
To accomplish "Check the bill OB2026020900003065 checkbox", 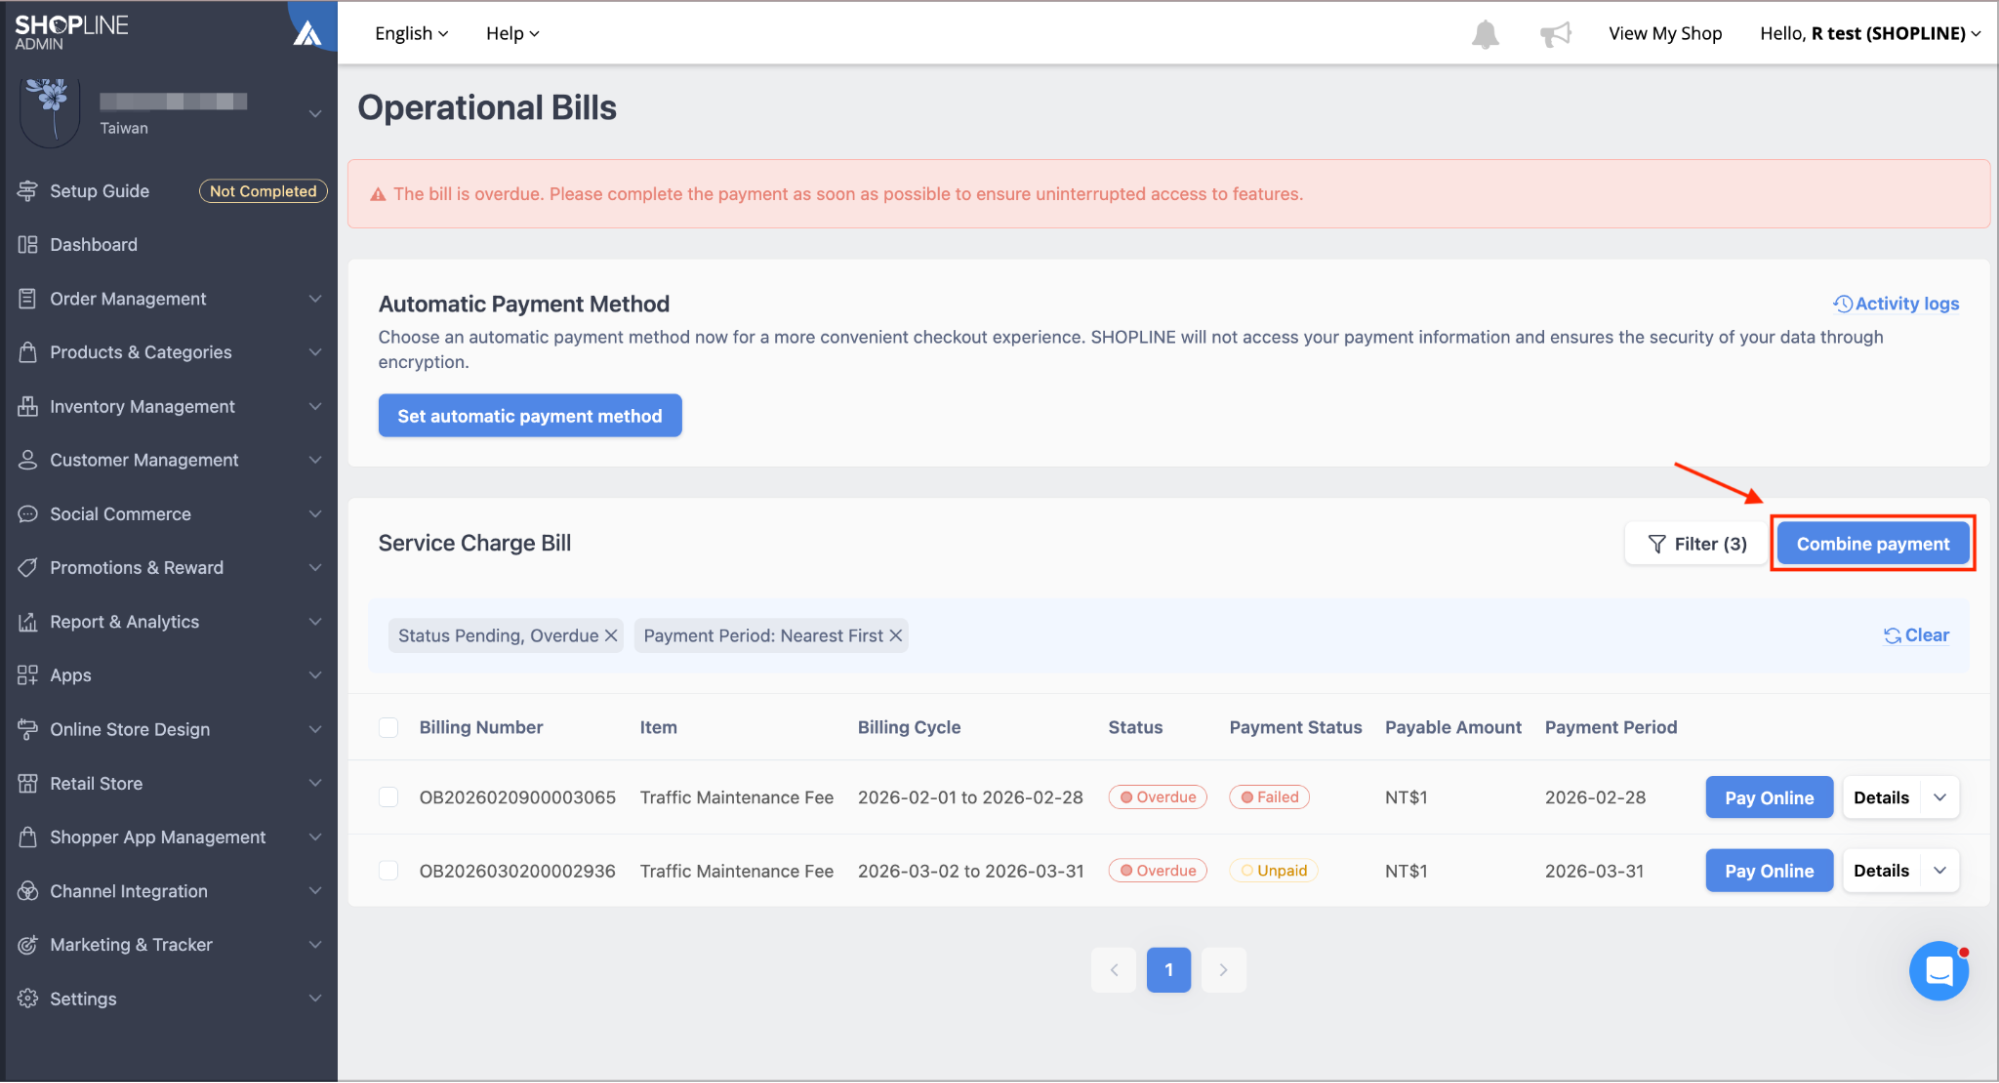I will [x=389, y=797].
